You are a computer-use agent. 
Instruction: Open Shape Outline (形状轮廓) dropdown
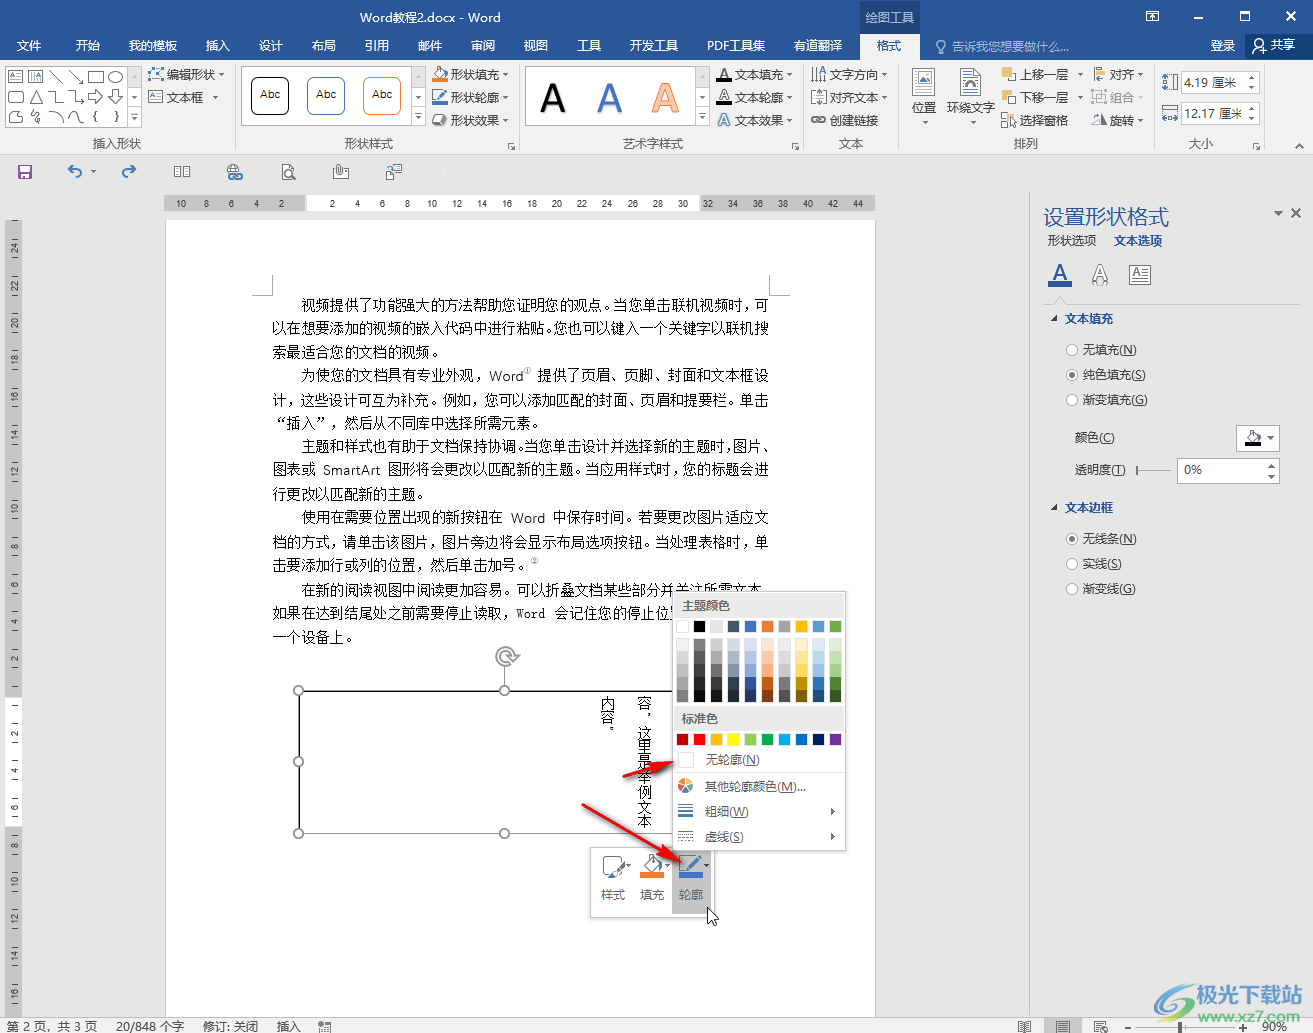(x=470, y=97)
